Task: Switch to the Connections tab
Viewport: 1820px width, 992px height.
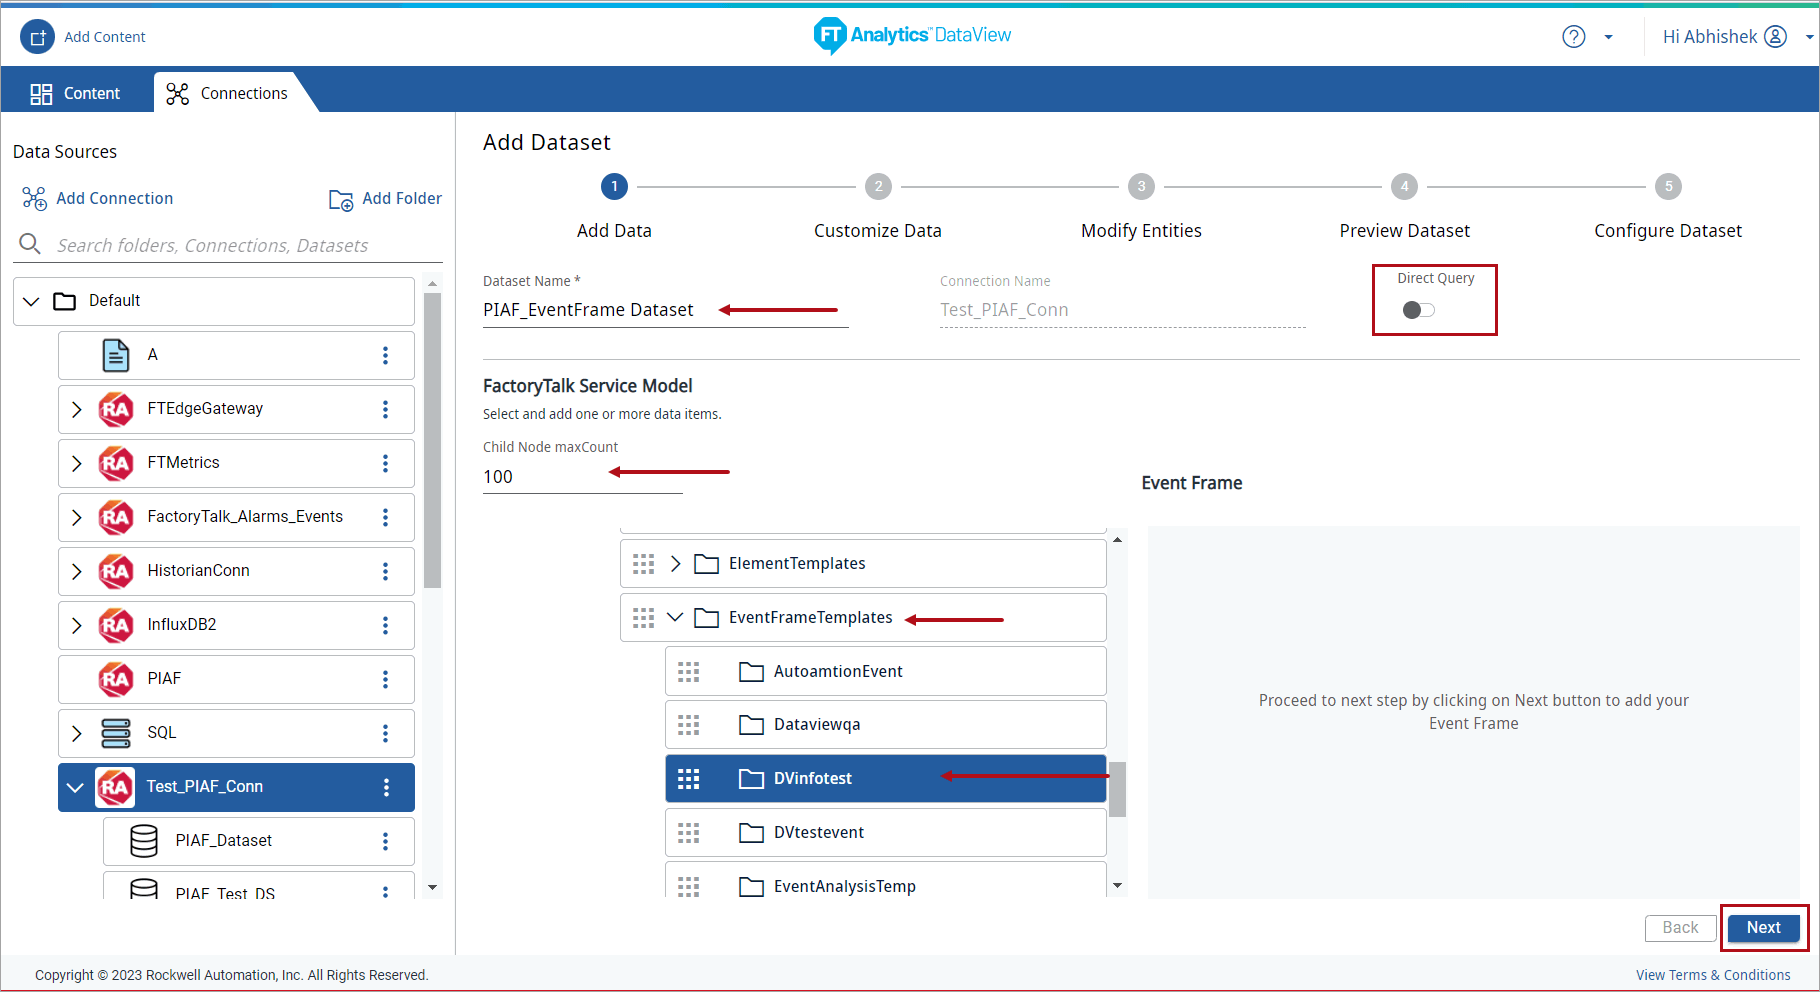Action: click(228, 93)
